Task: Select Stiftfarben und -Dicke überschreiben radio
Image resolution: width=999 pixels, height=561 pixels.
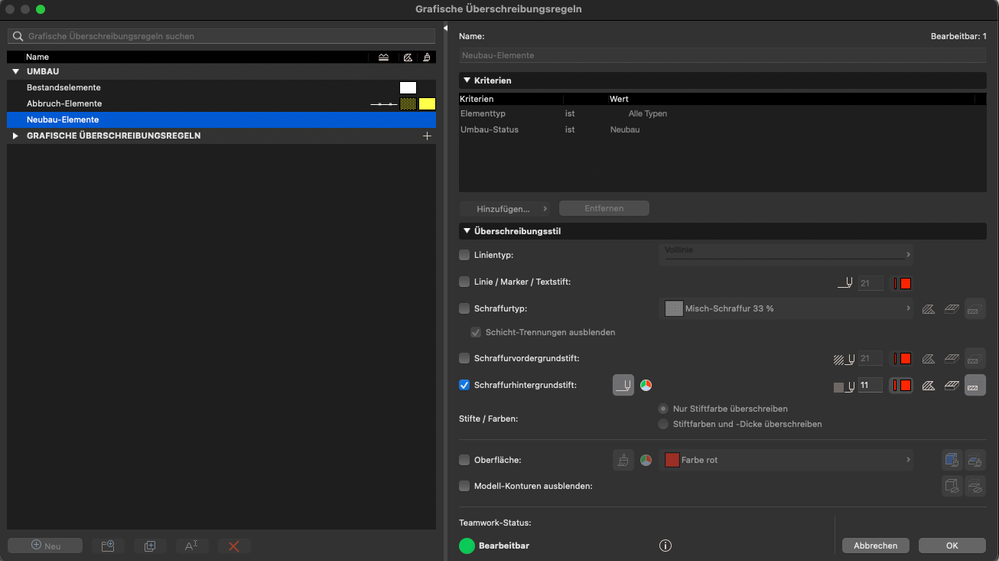Action: (663, 424)
